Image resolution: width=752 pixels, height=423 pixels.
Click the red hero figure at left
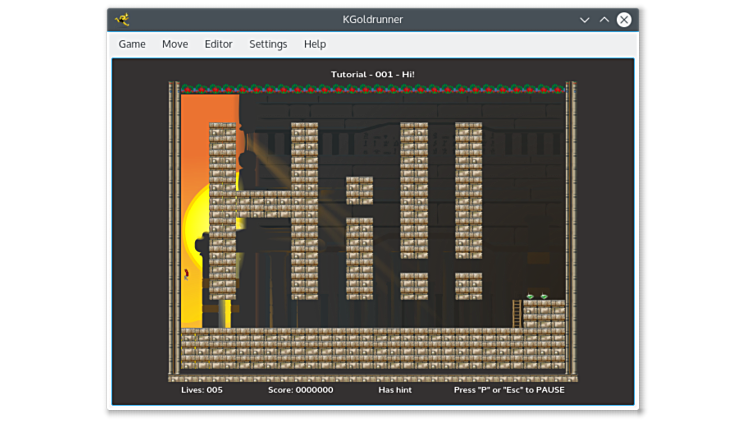[x=186, y=274]
